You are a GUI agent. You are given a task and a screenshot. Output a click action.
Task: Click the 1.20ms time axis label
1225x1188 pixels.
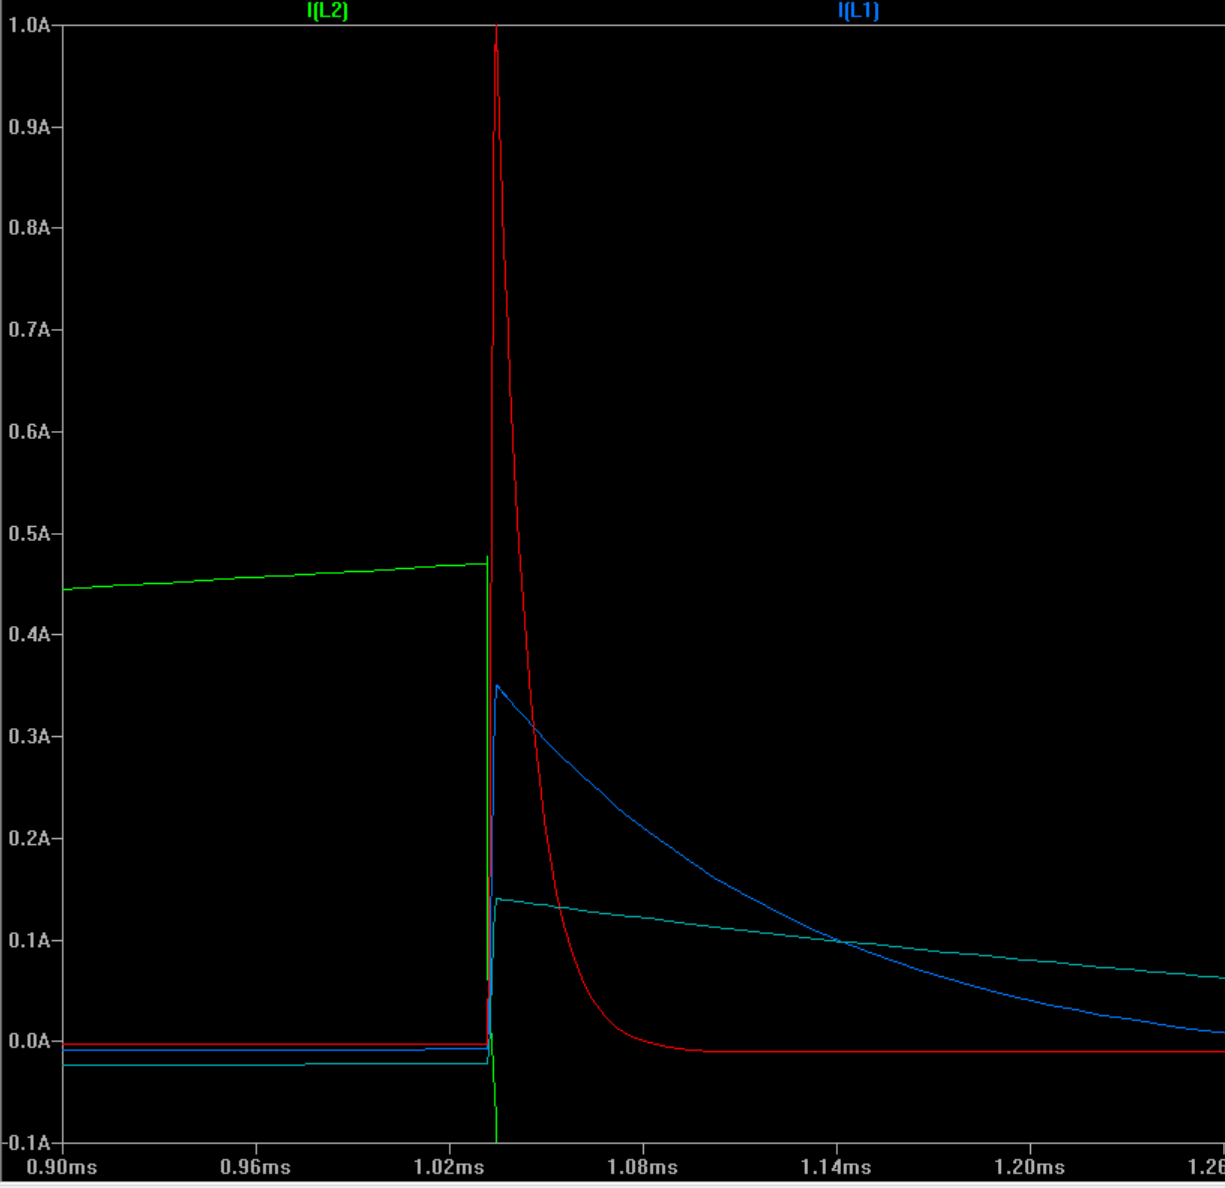1030,1167
